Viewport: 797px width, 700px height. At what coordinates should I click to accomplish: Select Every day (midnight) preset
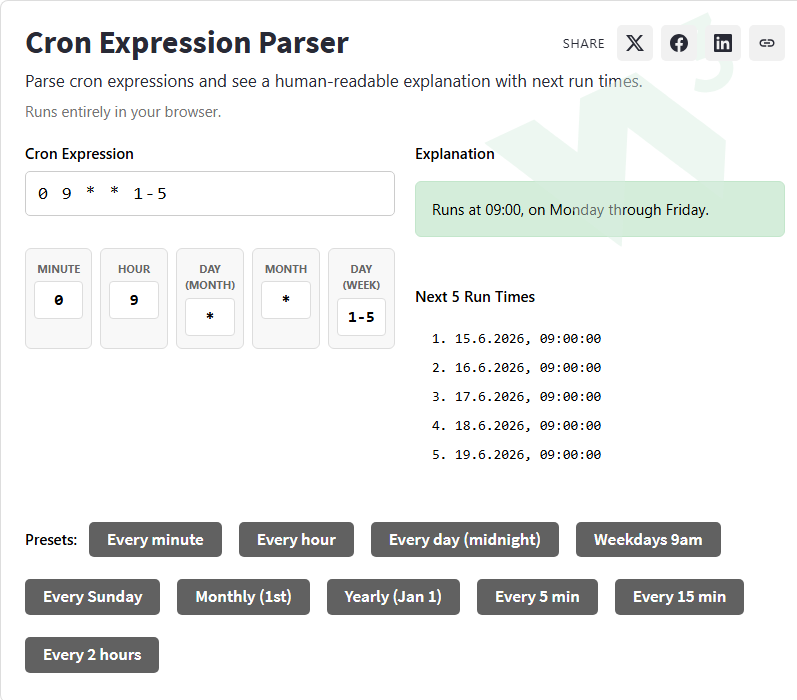(x=465, y=539)
